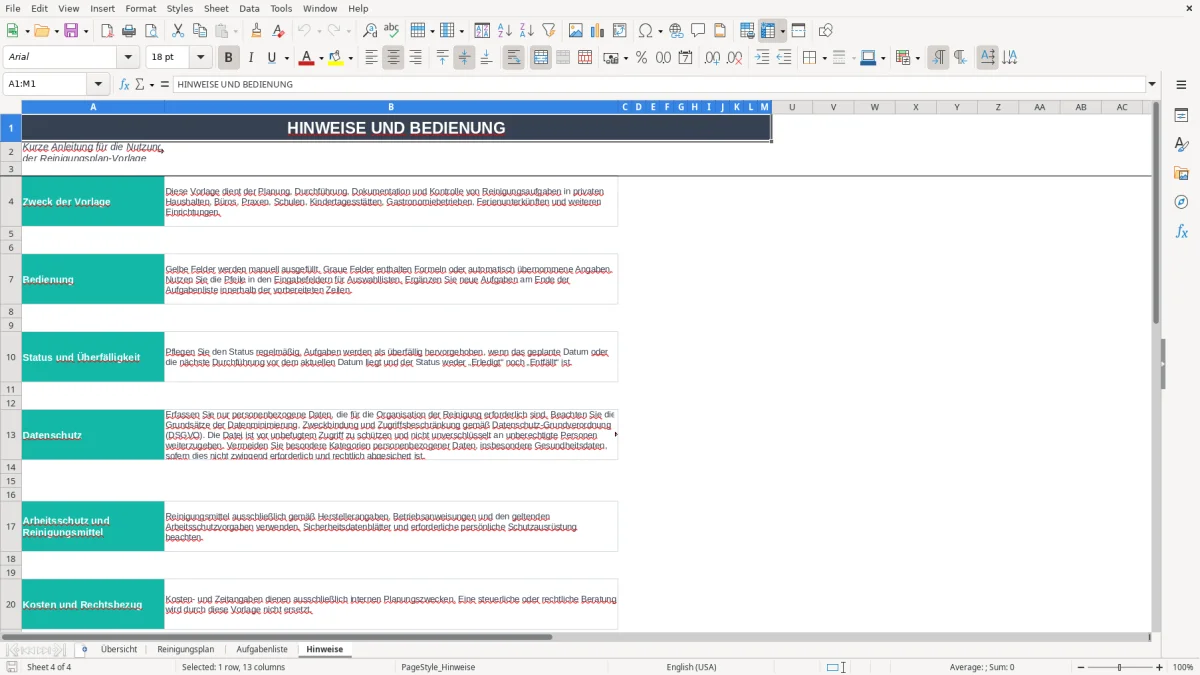The width and height of the screenshot is (1200, 675).
Task: Open the Data menu
Action: 249,8
